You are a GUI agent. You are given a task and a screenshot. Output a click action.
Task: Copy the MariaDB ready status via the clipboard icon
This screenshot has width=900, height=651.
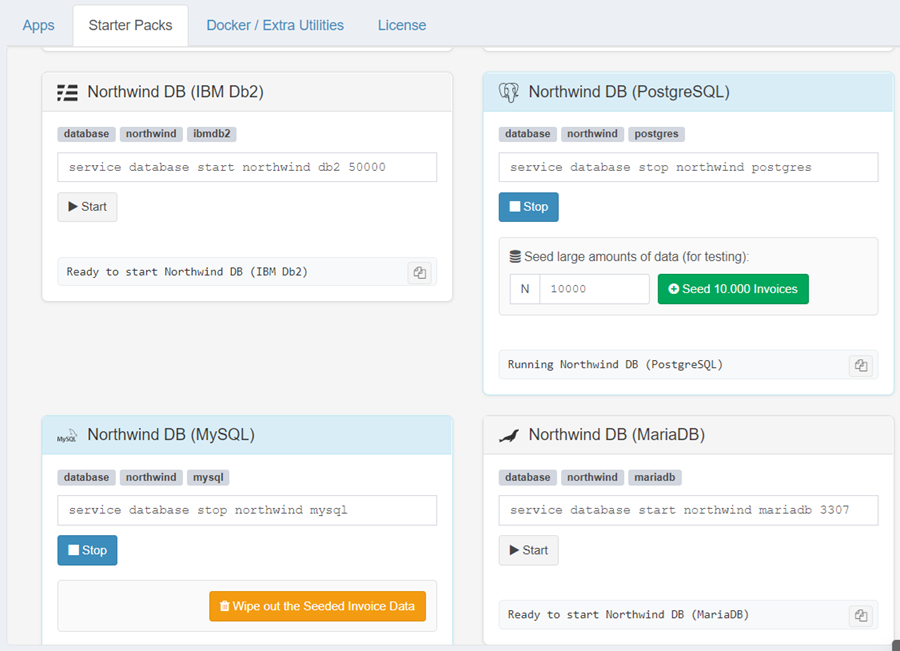click(861, 615)
